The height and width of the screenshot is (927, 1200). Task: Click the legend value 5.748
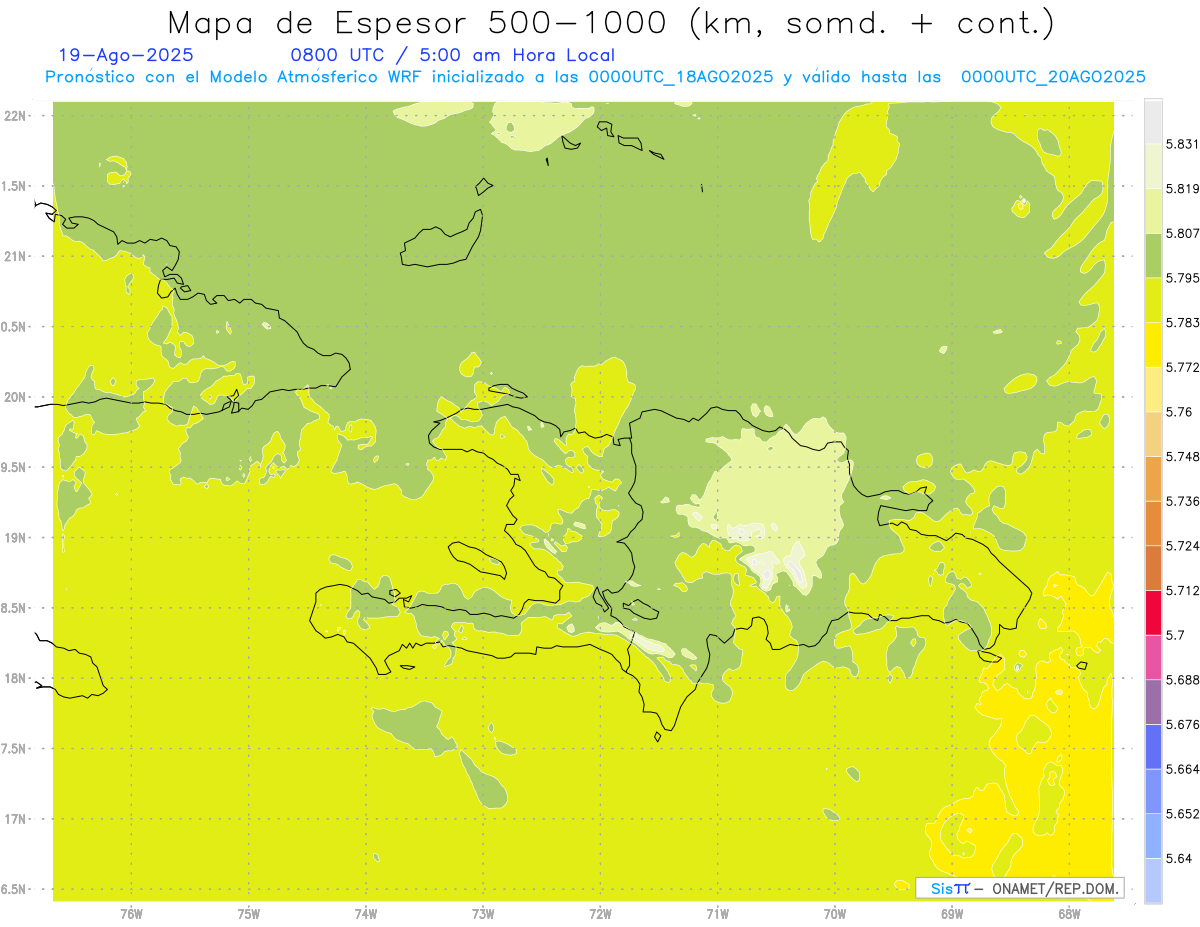1182,456
